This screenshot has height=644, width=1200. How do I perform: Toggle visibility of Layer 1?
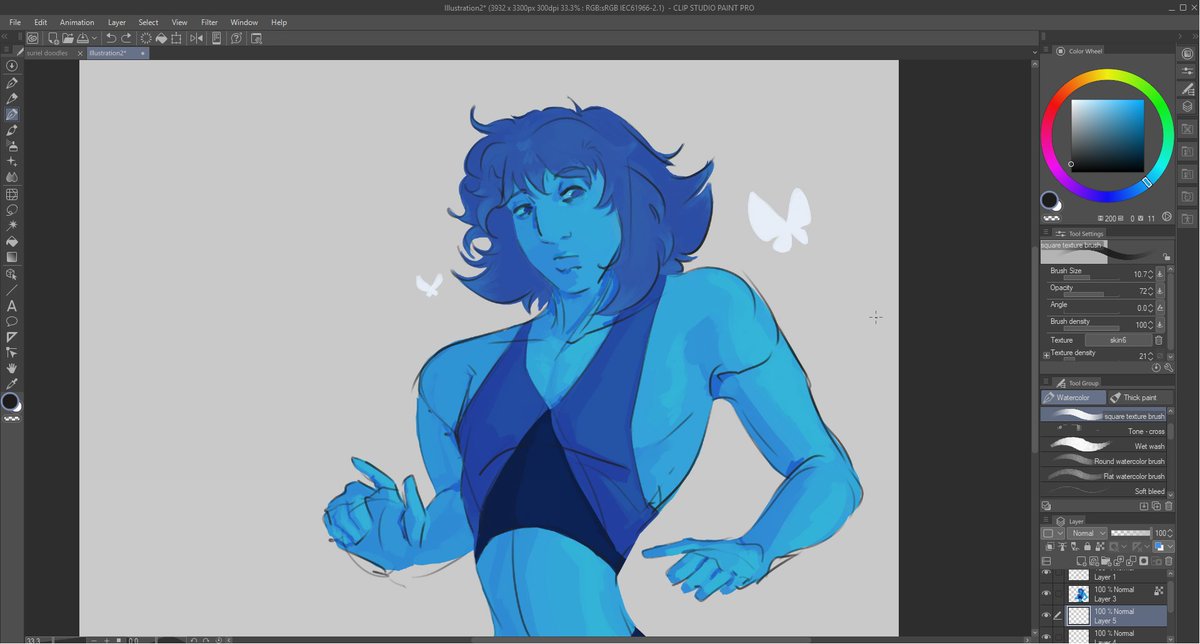pos(1046,573)
